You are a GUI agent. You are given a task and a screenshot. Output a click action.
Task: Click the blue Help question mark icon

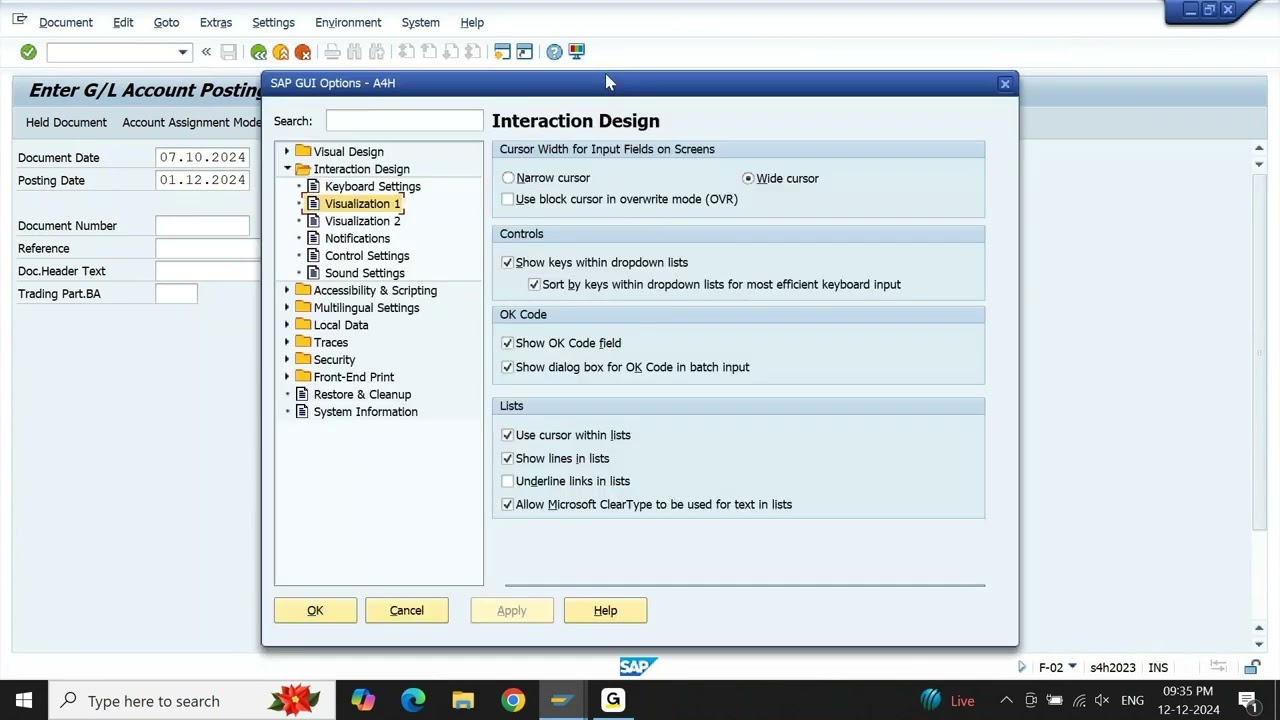tap(554, 52)
